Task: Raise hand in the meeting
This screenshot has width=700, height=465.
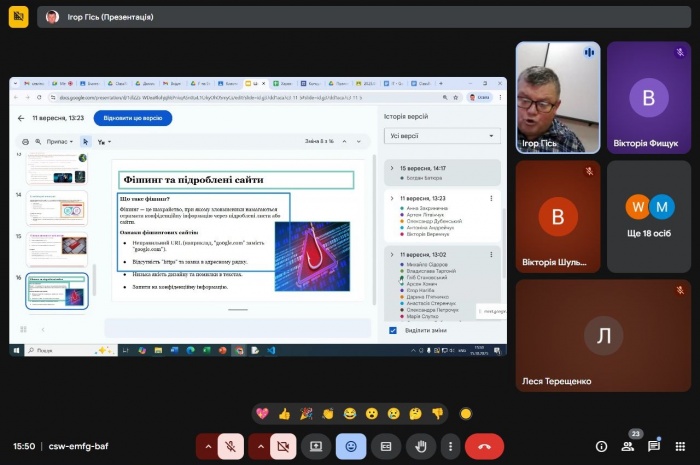Action: pos(421,446)
